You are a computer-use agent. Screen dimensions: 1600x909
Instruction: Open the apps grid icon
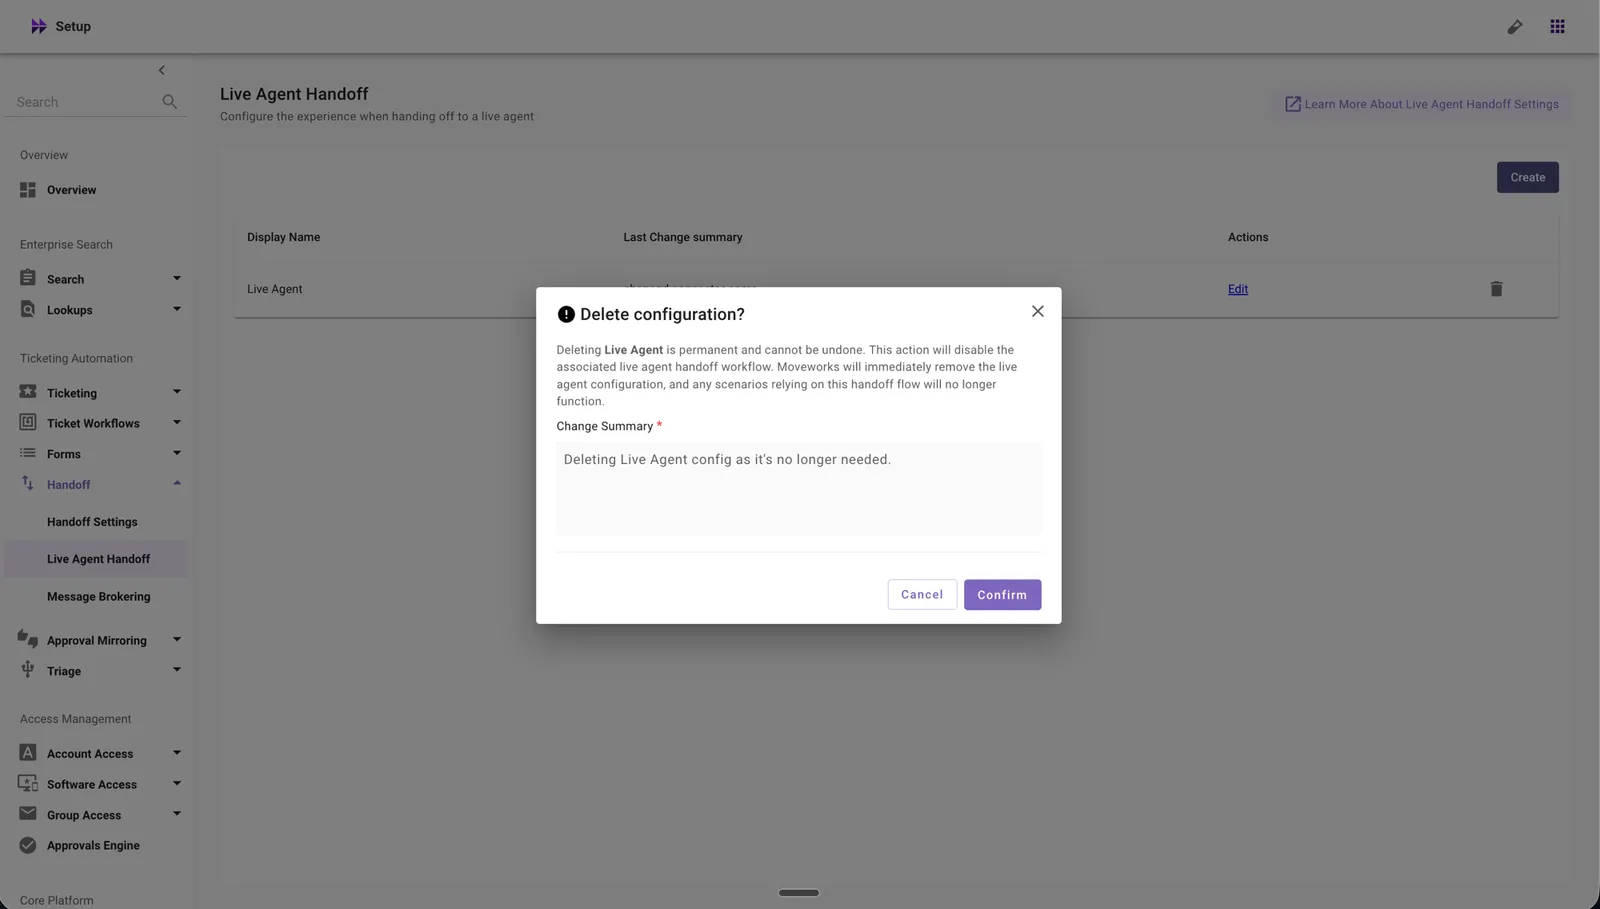[x=1557, y=27]
